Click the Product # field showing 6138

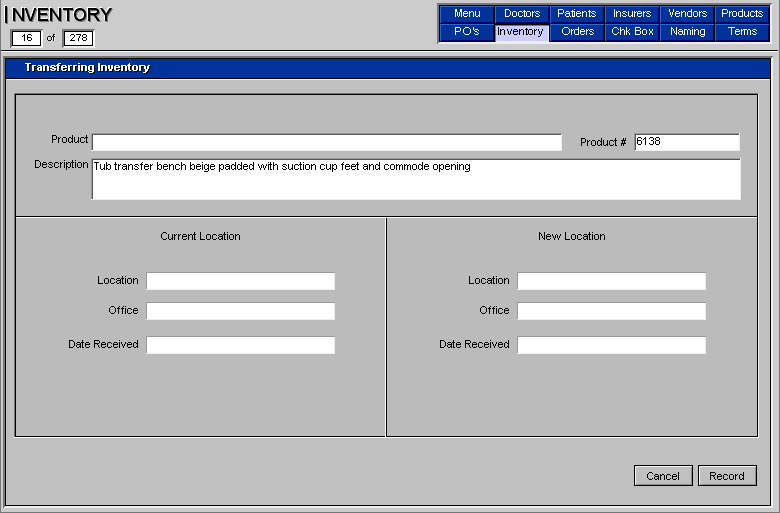(687, 142)
